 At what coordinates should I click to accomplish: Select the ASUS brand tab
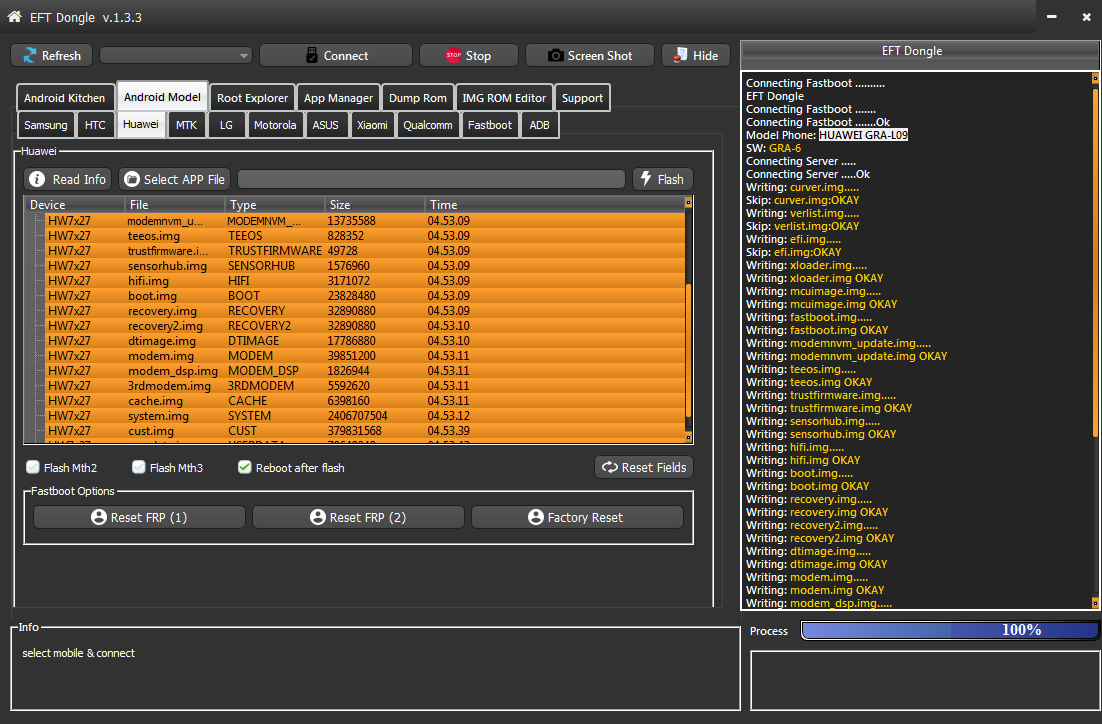point(325,125)
